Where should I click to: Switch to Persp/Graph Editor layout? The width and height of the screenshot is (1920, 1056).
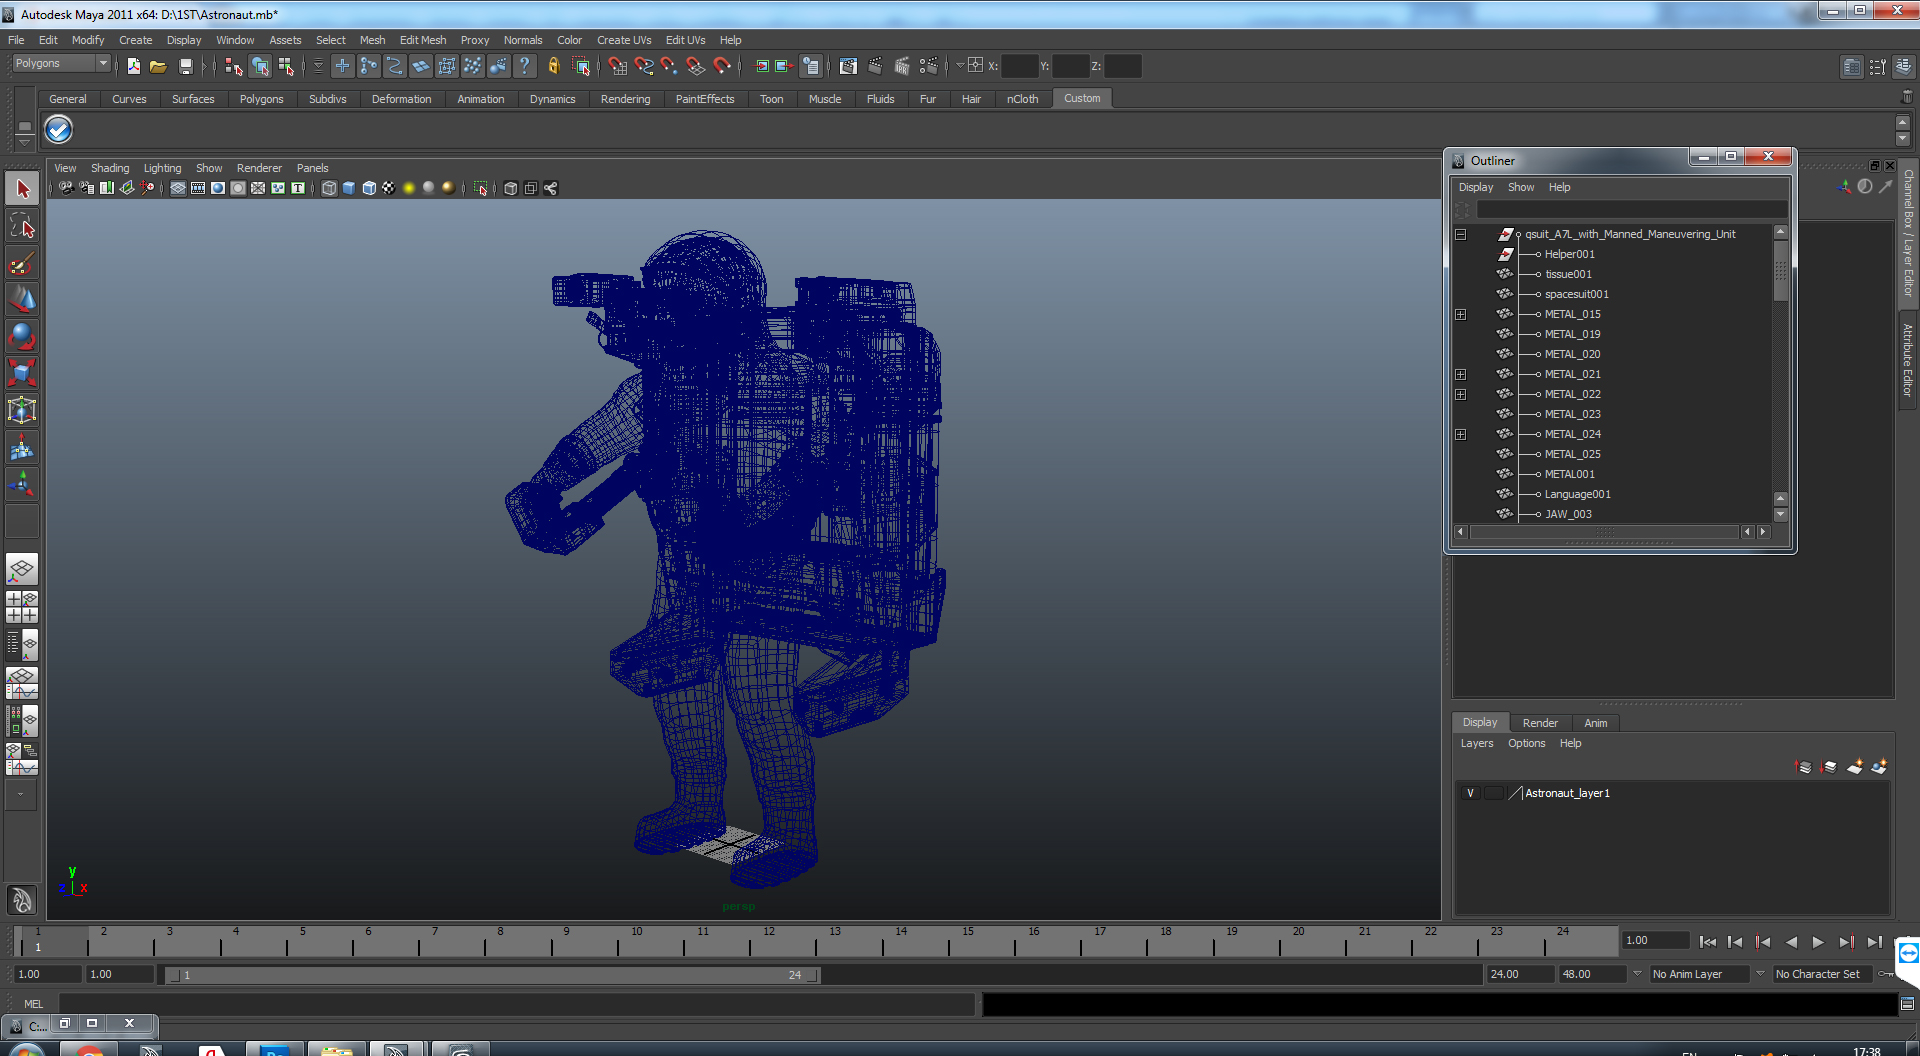click(22, 683)
